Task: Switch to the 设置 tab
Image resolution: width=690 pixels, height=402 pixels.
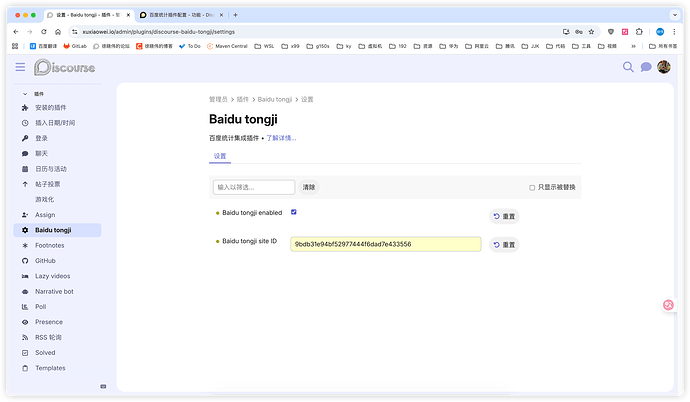Action: point(219,156)
